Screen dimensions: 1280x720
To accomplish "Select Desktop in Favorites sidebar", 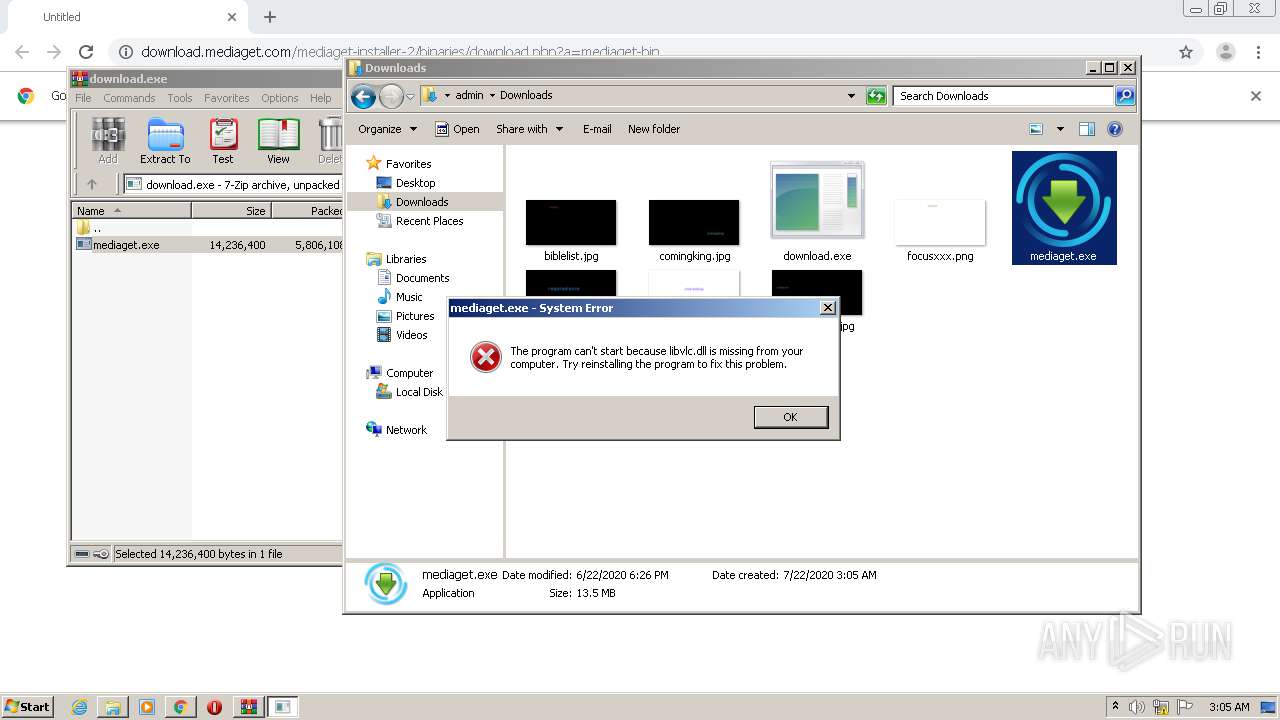I will coord(406,183).
